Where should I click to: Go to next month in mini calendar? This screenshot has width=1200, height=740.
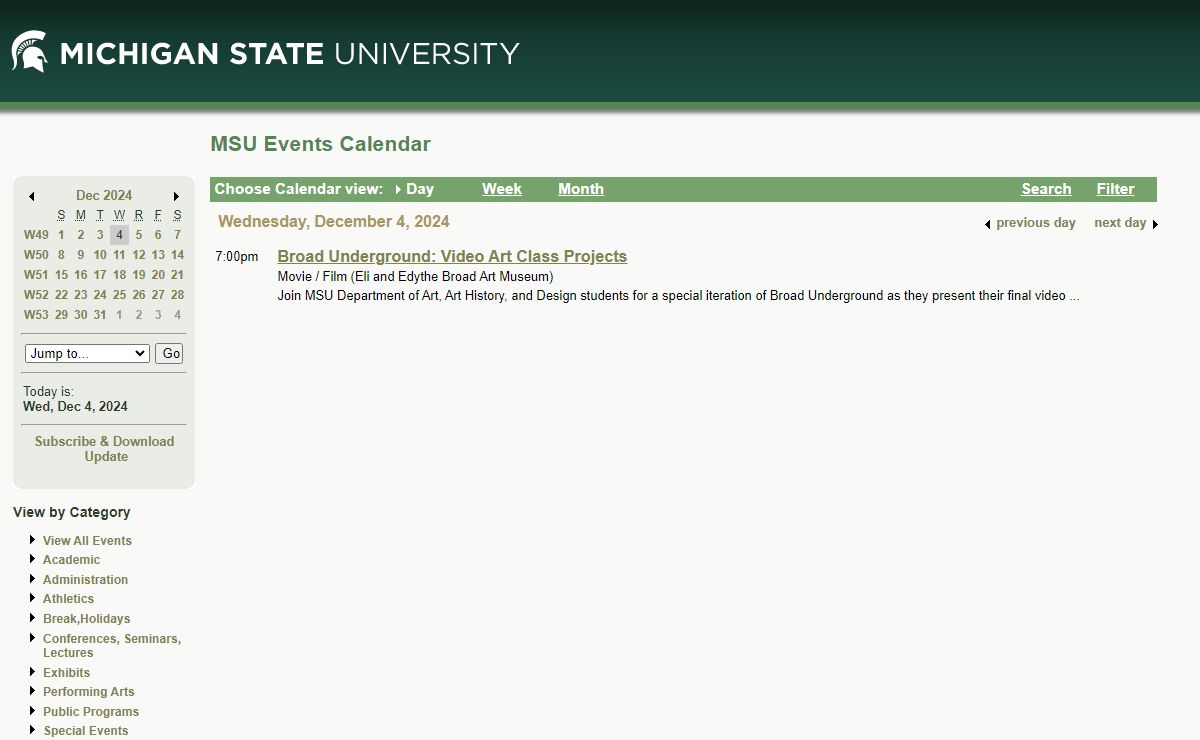[x=177, y=197]
